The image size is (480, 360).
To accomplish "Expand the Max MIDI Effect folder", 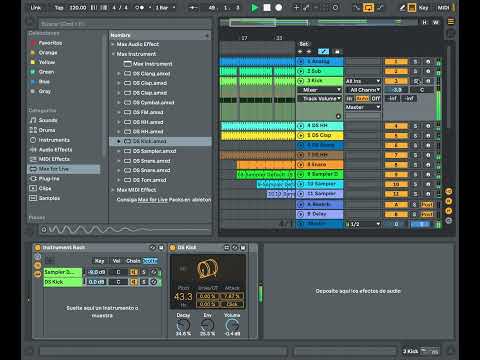I will click(113, 190).
